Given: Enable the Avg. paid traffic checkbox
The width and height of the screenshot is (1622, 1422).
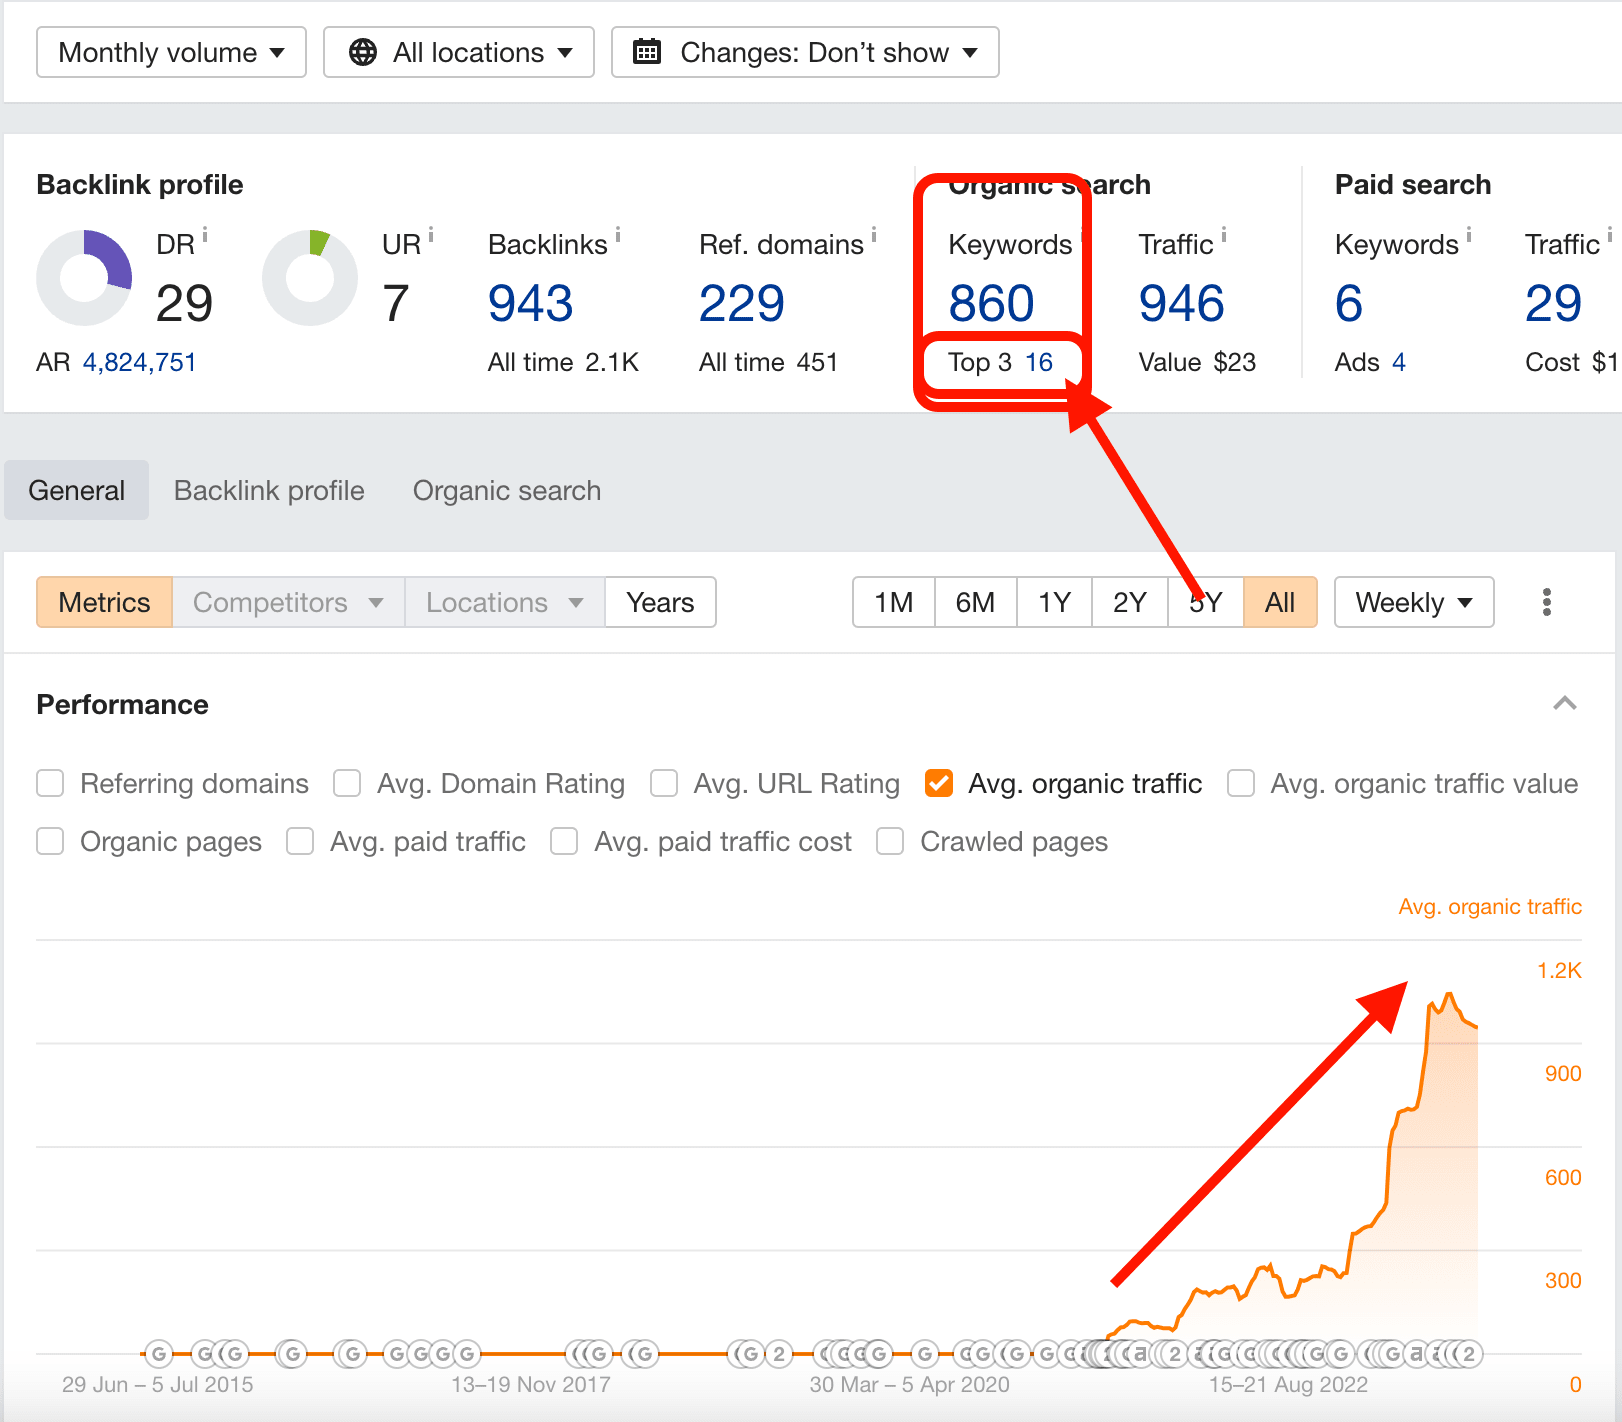Looking at the screenshot, I should 300,841.
